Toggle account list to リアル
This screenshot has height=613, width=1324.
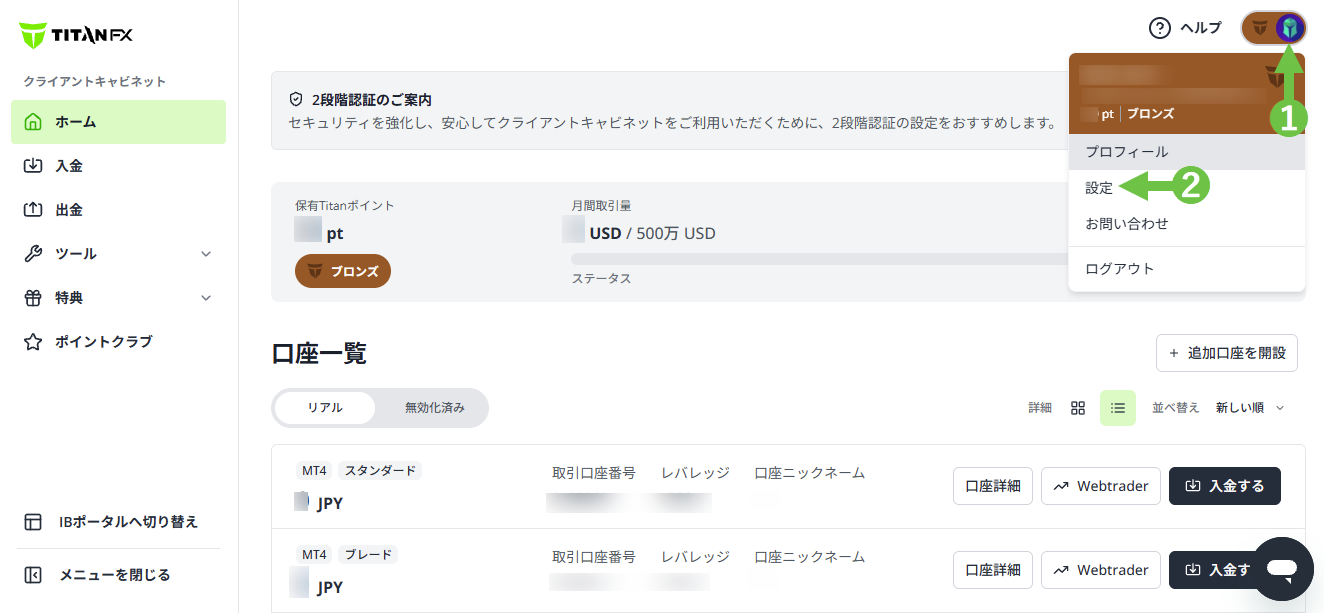(325, 408)
